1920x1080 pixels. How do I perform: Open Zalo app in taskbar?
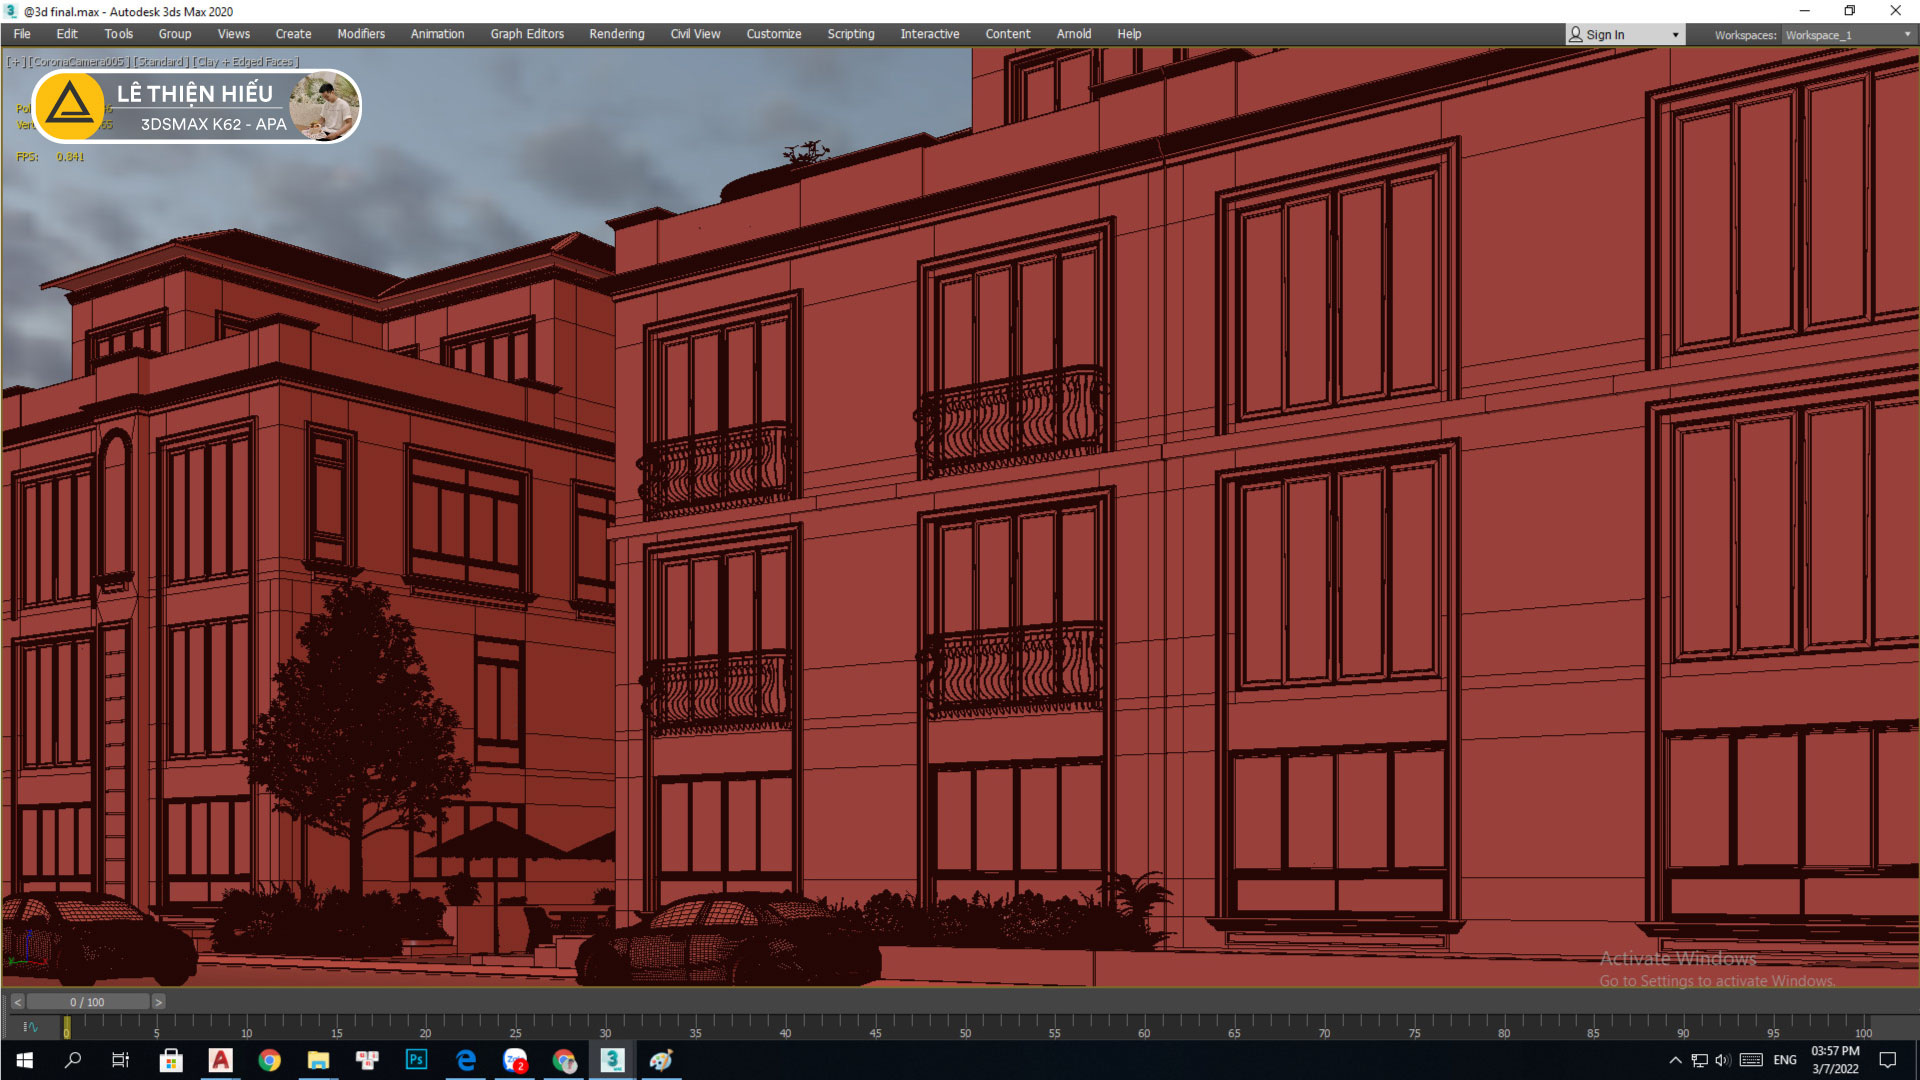point(515,1060)
